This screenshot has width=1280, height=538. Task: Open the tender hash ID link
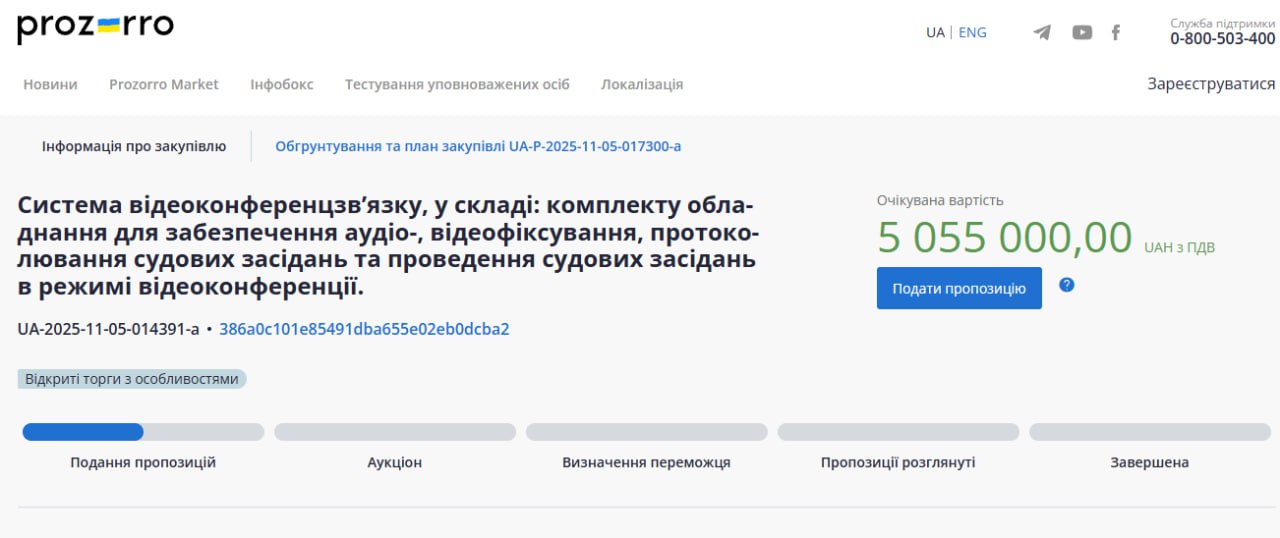pos(364,329)
